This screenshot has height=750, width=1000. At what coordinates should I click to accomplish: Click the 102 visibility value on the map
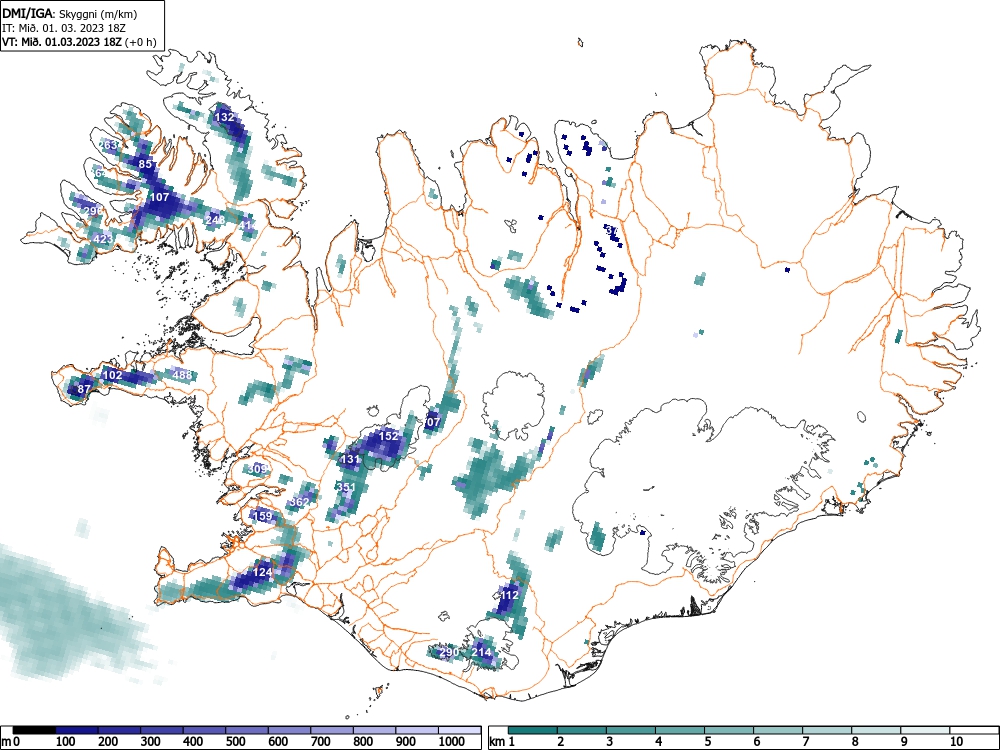[x=112, y=375]
